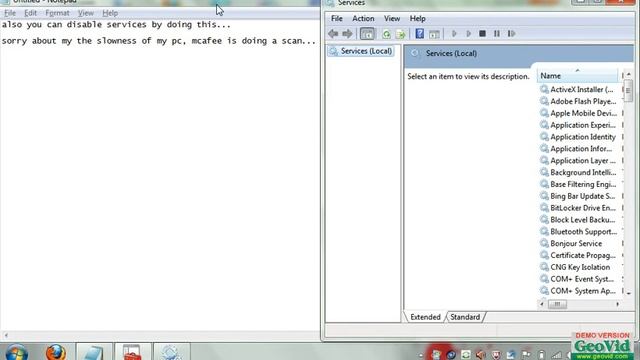Click the Export List toolbar icon
Viewport: 640px width, 360px height.
pyautogui.click(x=401, y=34)
